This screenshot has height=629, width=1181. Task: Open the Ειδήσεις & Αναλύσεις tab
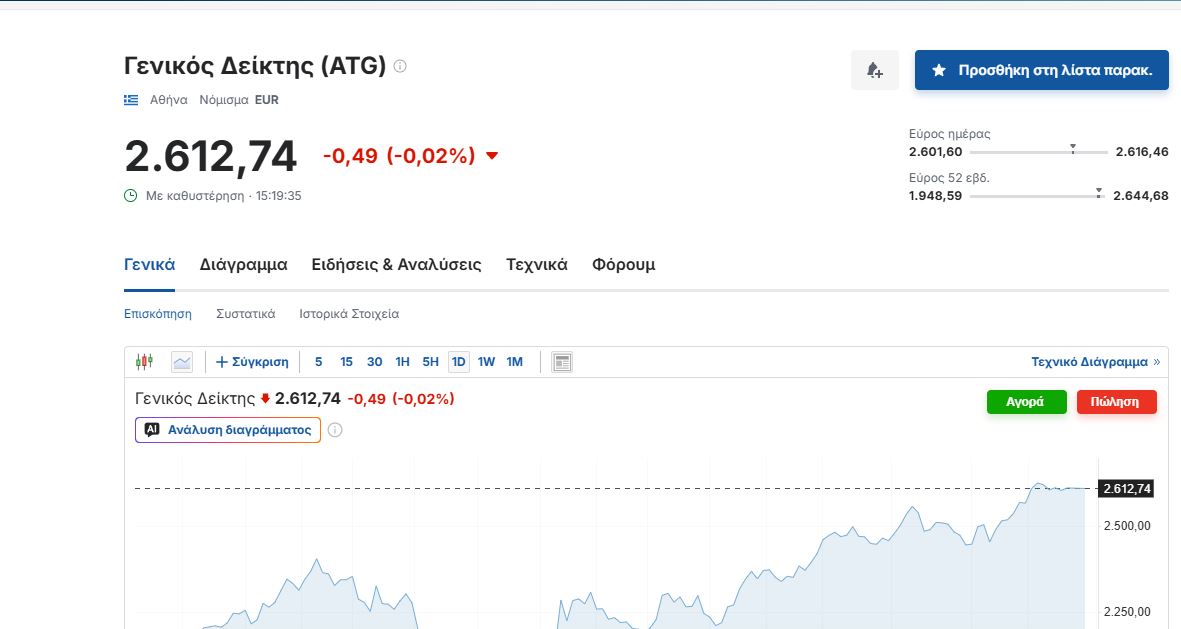coord(396,264)
